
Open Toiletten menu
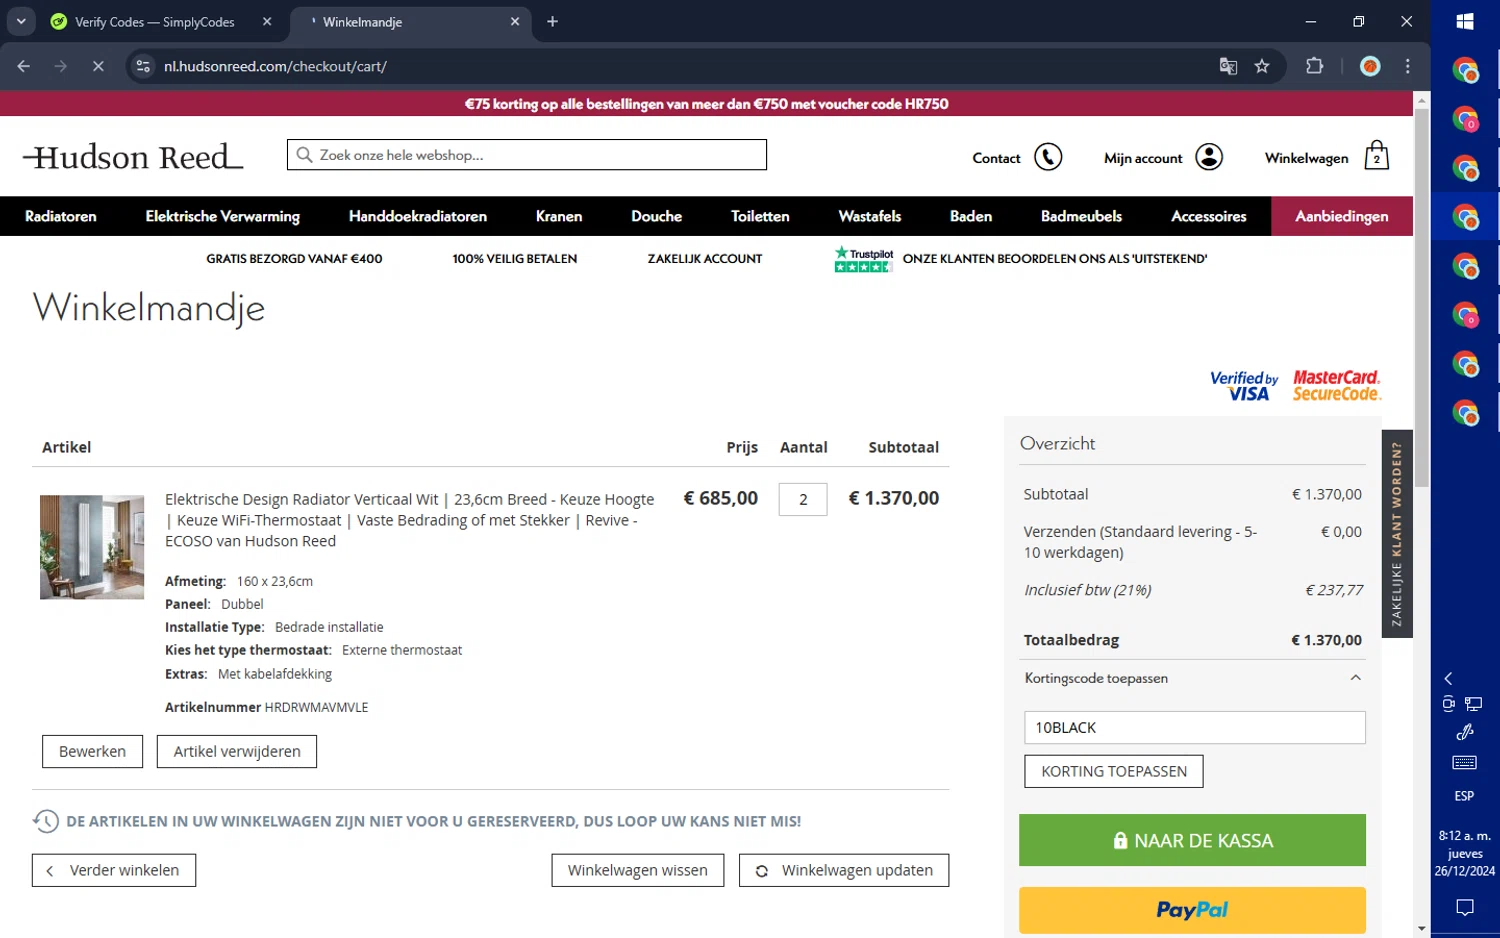click(760, 216)
